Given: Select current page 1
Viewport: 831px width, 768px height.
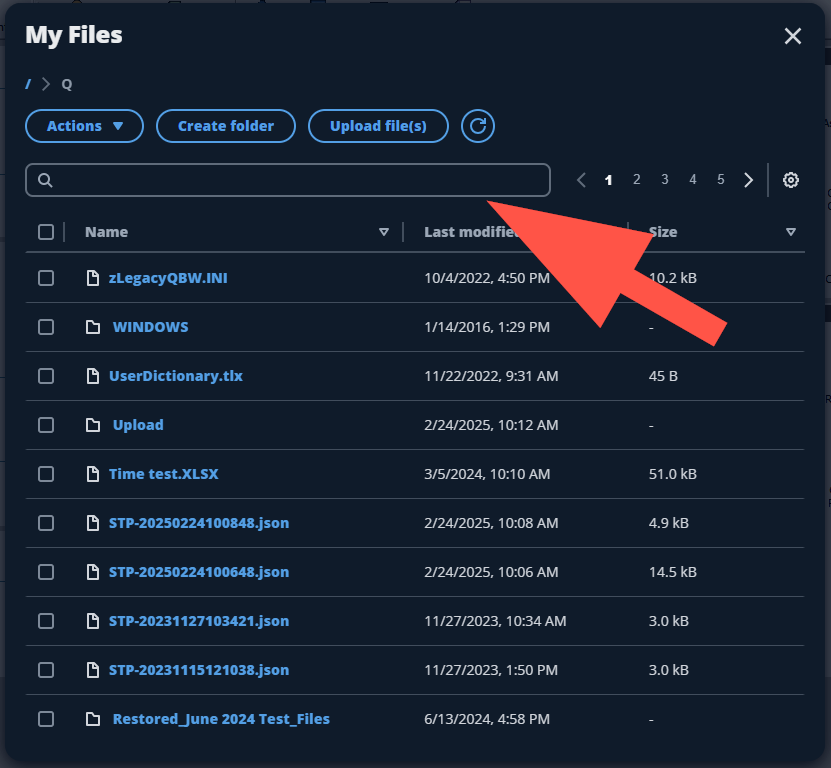Looking at the screenshot, I should [608, 180].
